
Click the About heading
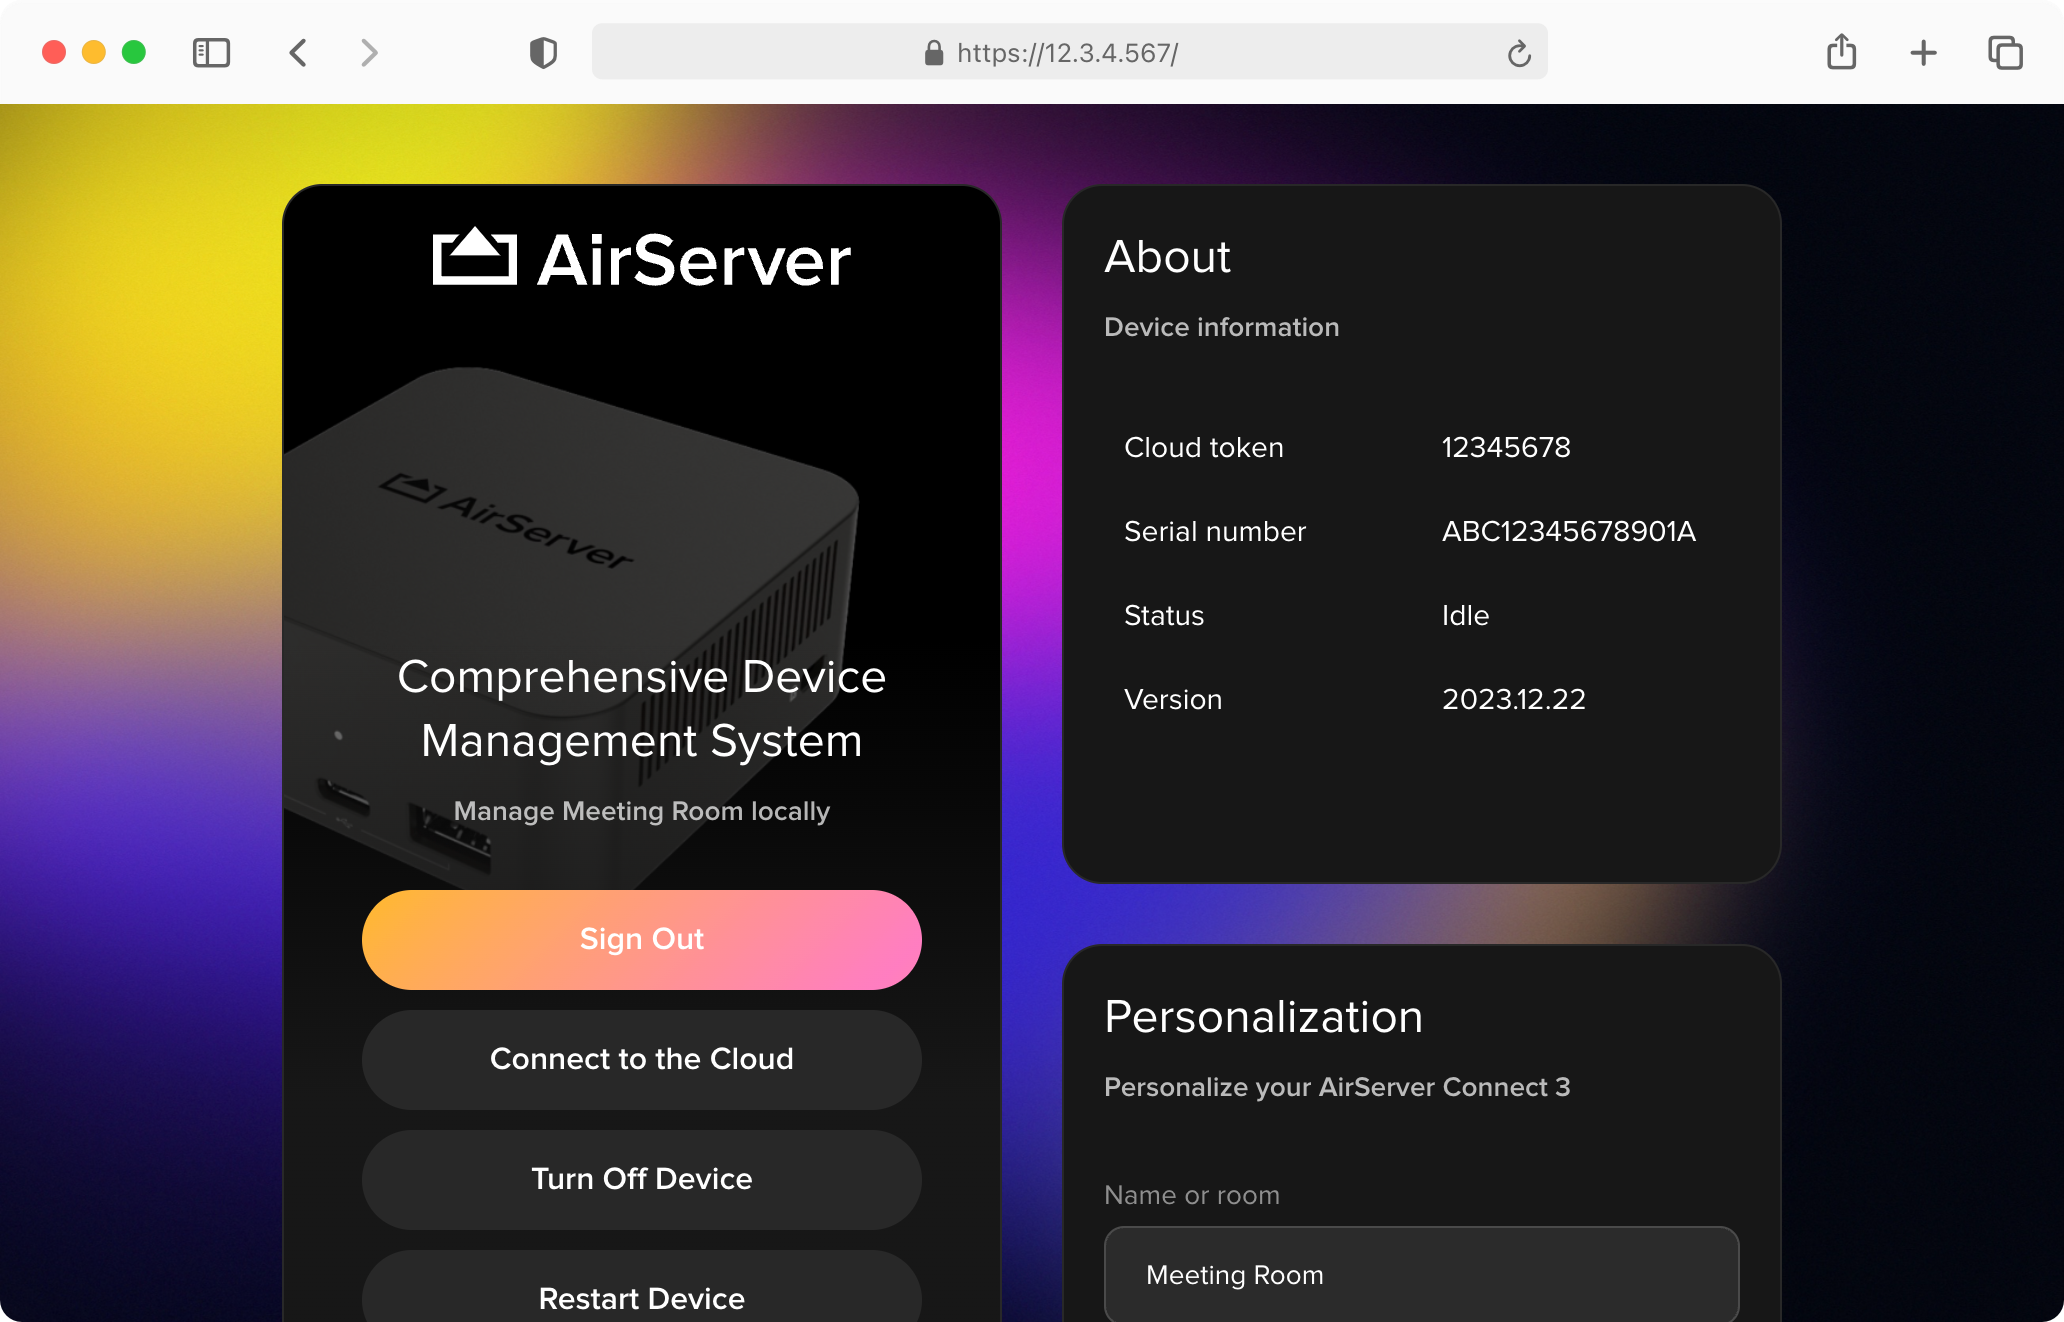click(x=1167, y=257)
